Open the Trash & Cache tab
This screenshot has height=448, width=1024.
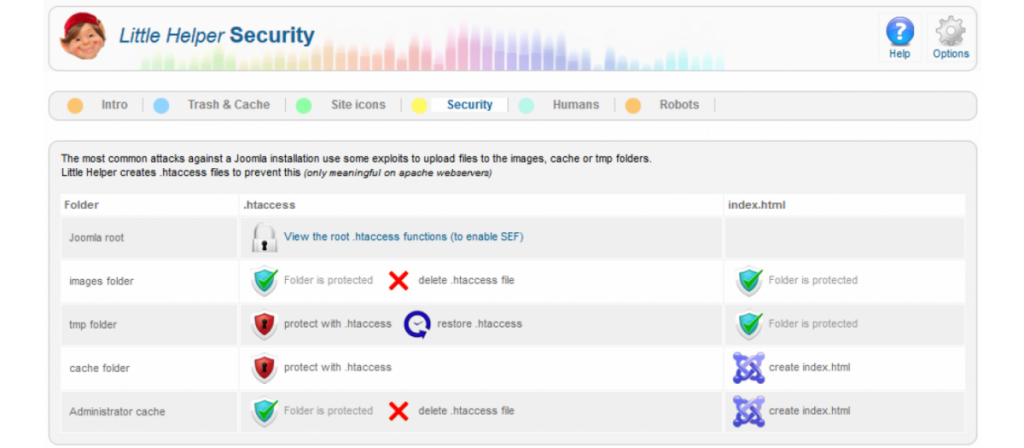click(229, 104)
